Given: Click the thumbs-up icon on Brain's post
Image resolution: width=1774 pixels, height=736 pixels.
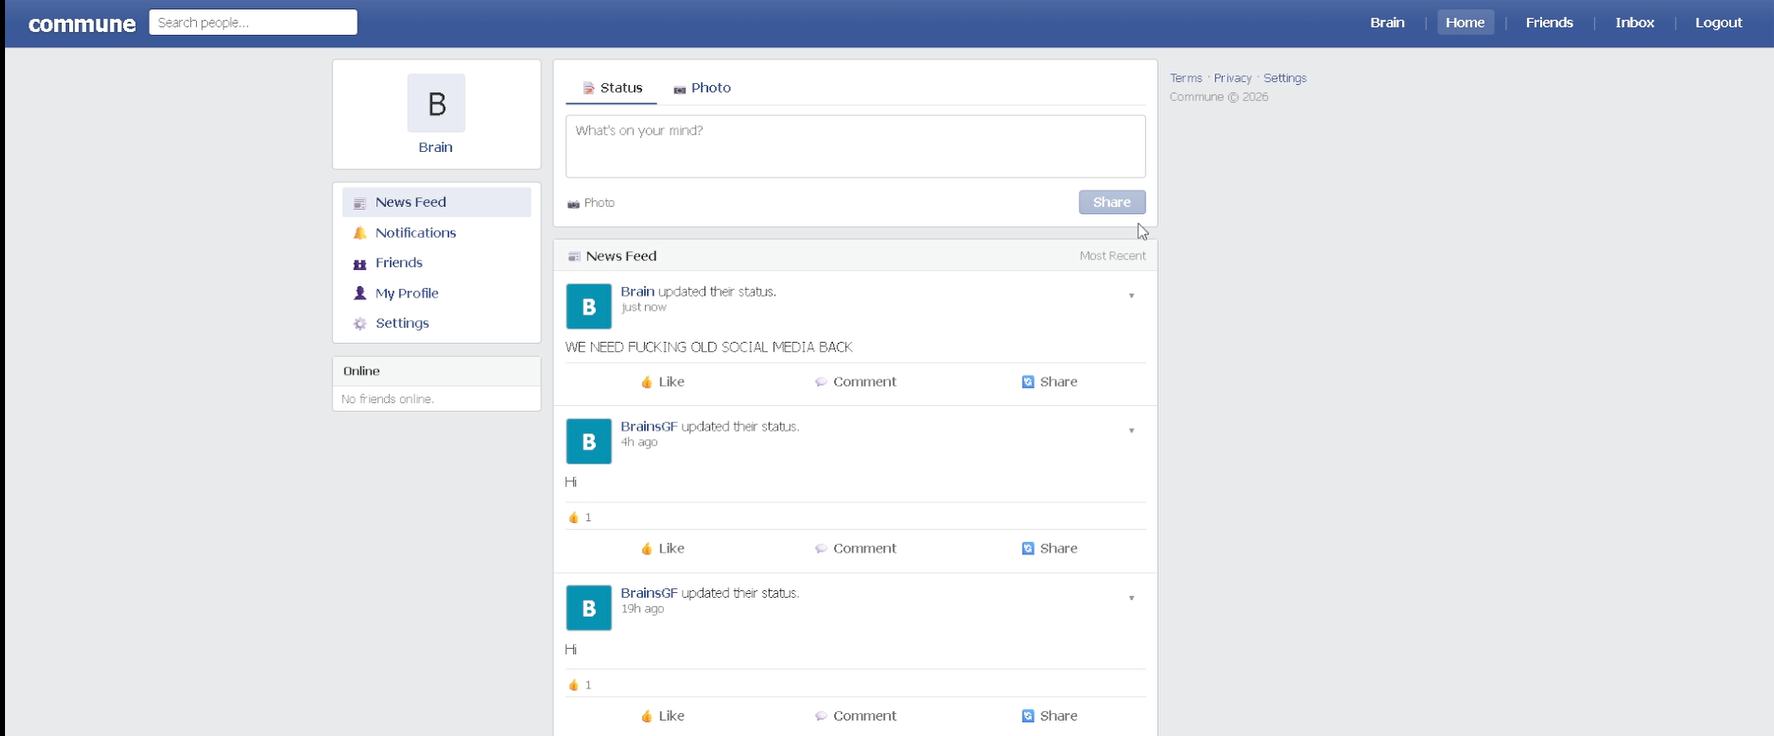Looking at the screenshot, I should point(647,382).
